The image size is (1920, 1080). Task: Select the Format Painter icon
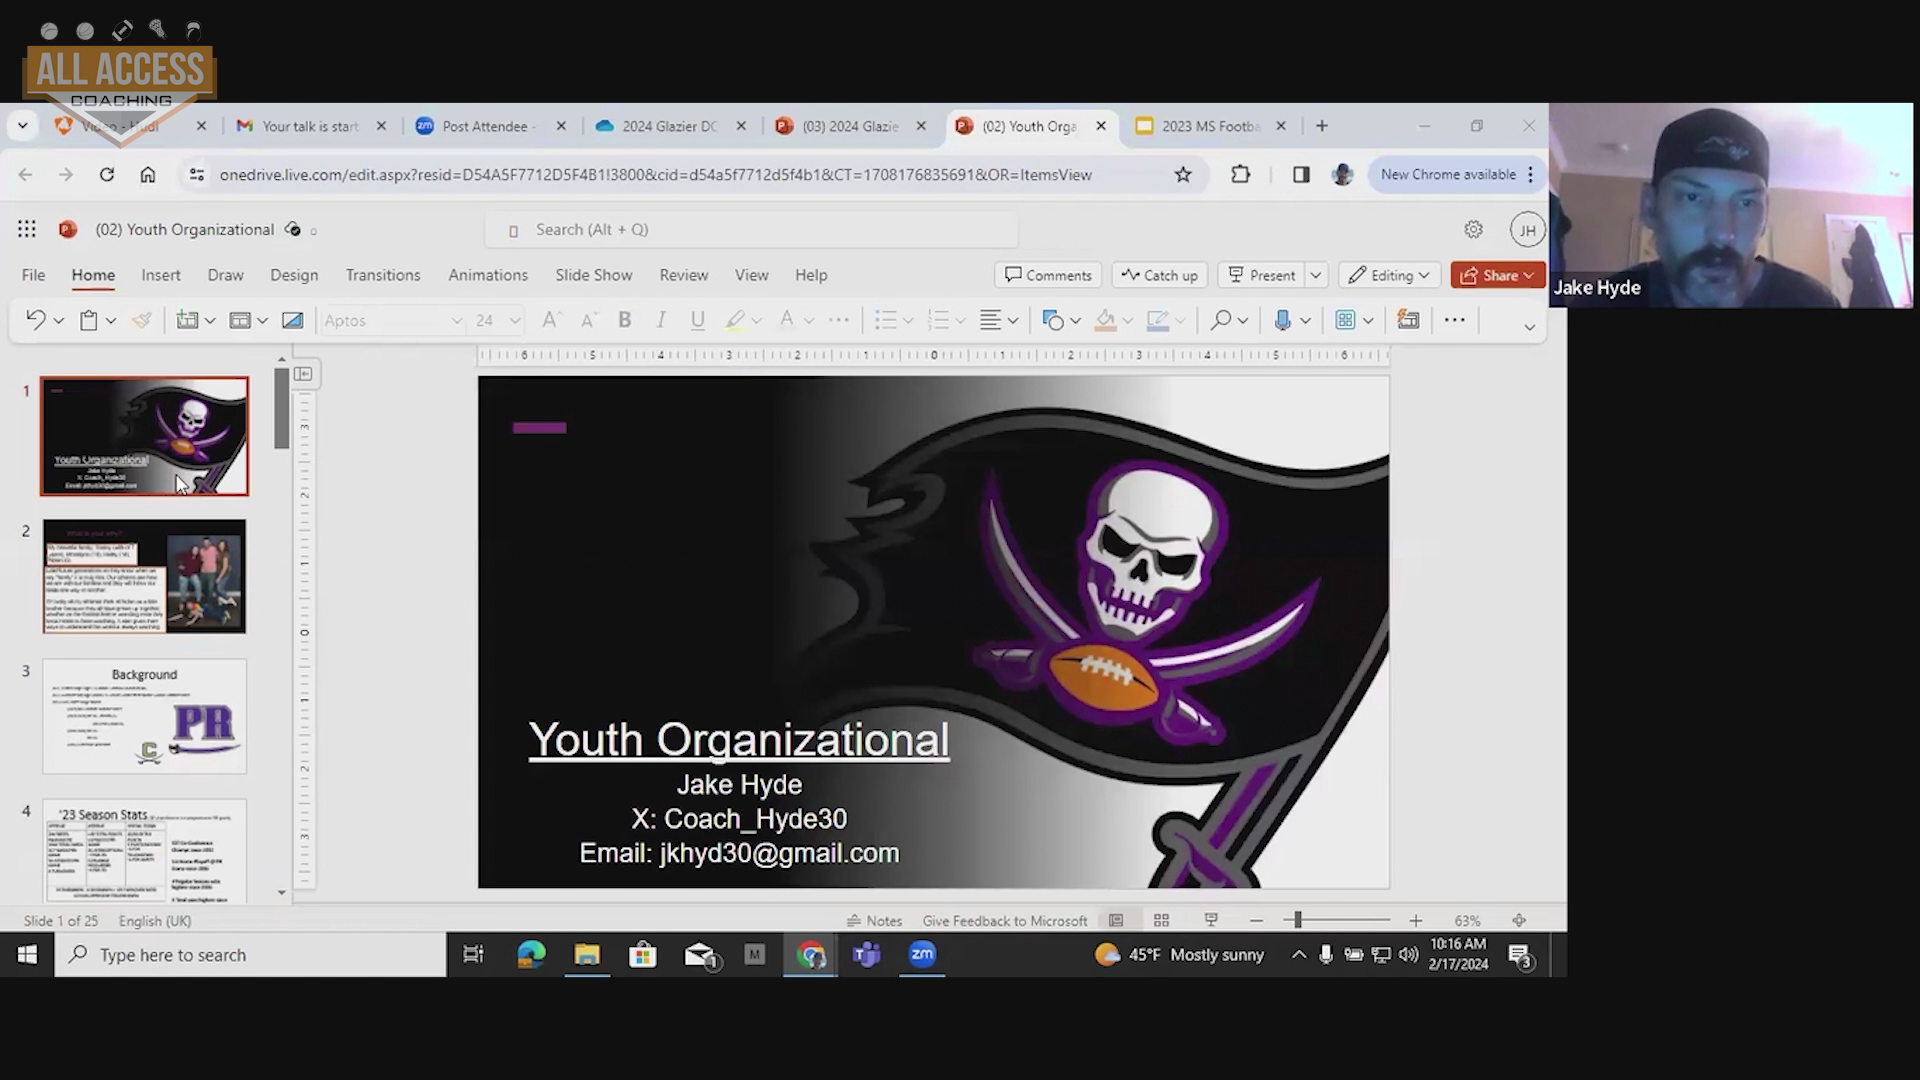(x=142, y=320)
